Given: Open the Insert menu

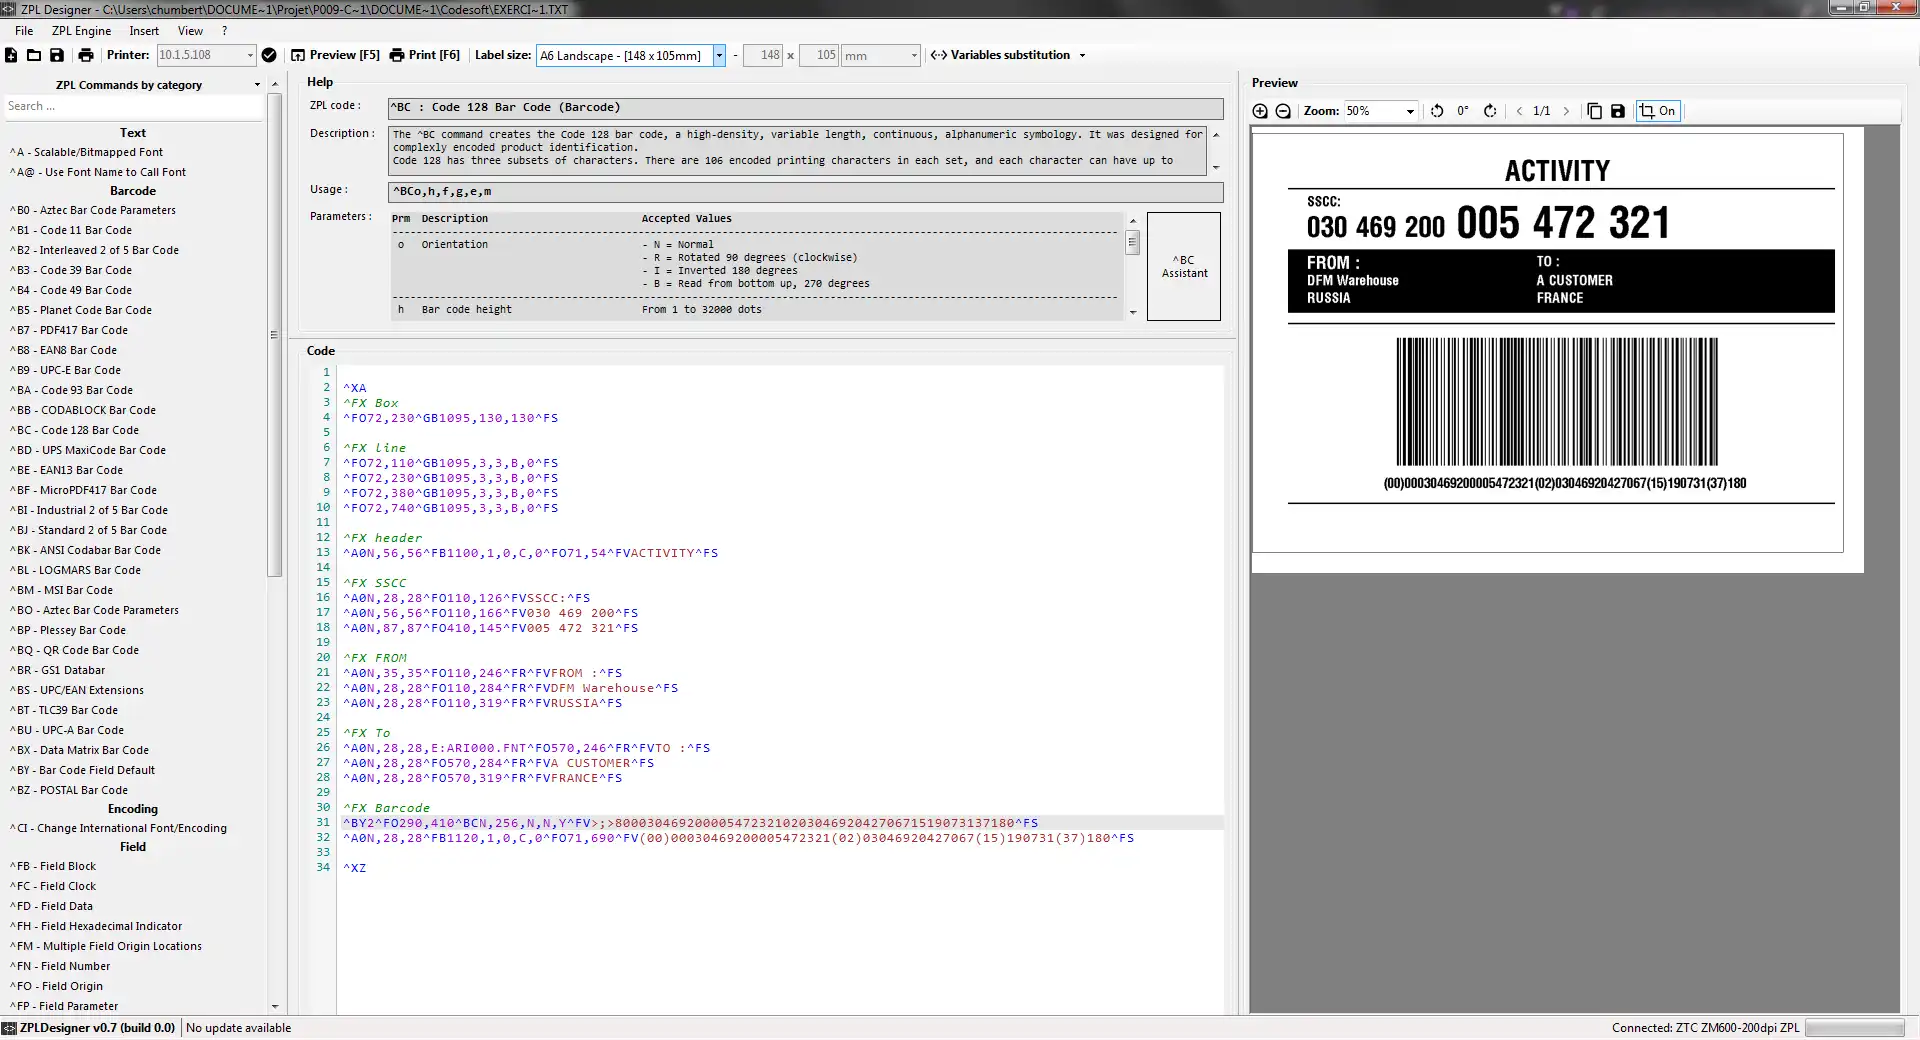Looking at the screenshot, I should 144,31.
